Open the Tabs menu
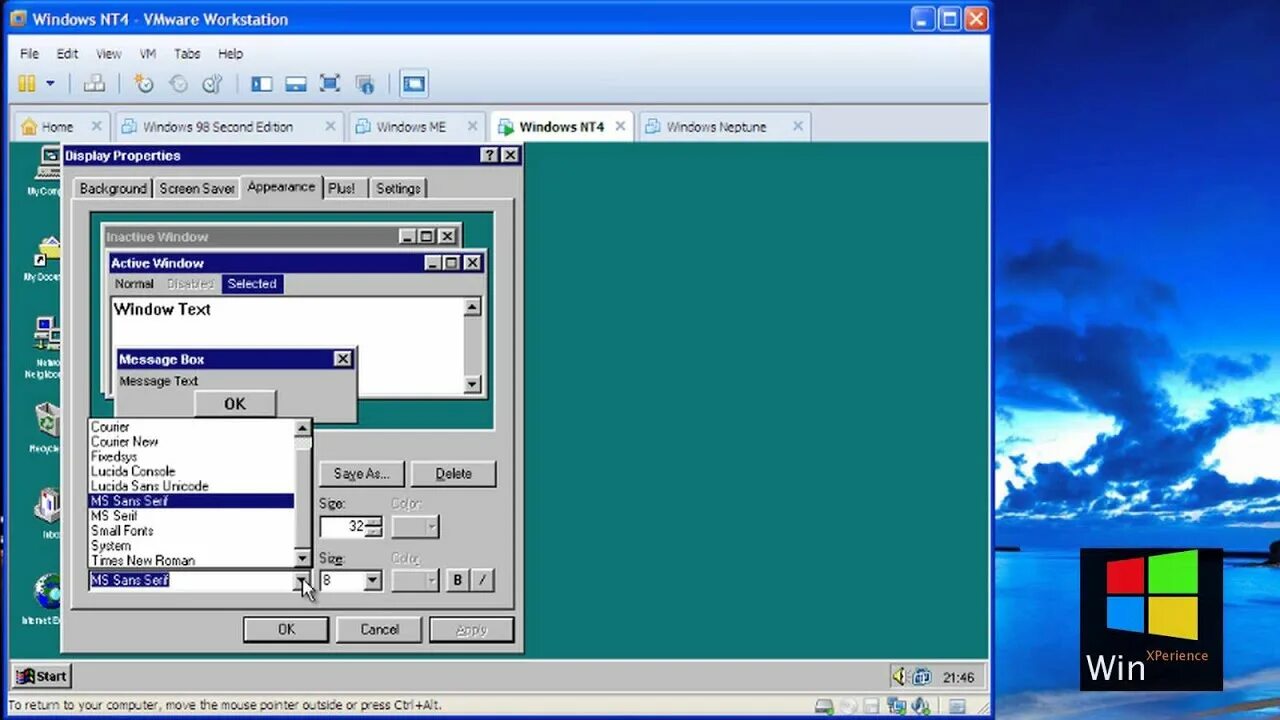This screenshot has height=720, width=1280. pos(187,54)
